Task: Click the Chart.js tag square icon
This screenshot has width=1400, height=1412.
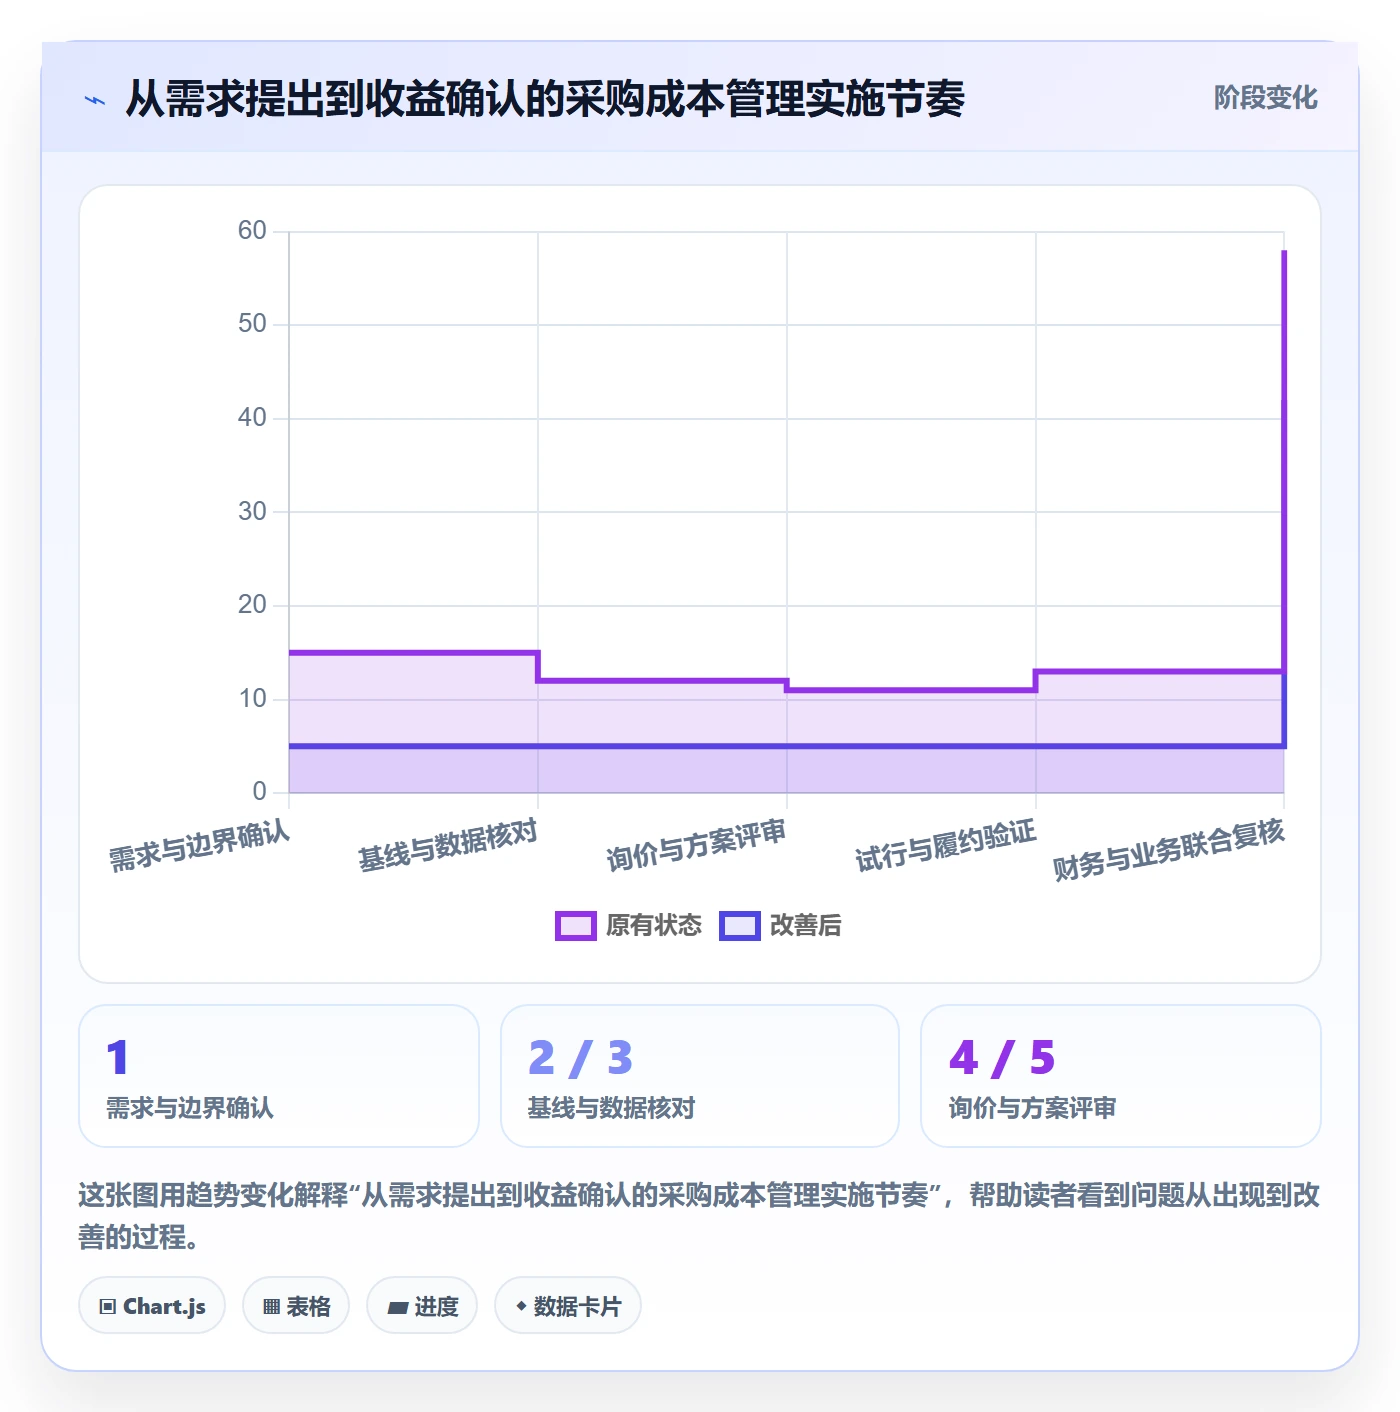Action: [x=108, y=1307]
